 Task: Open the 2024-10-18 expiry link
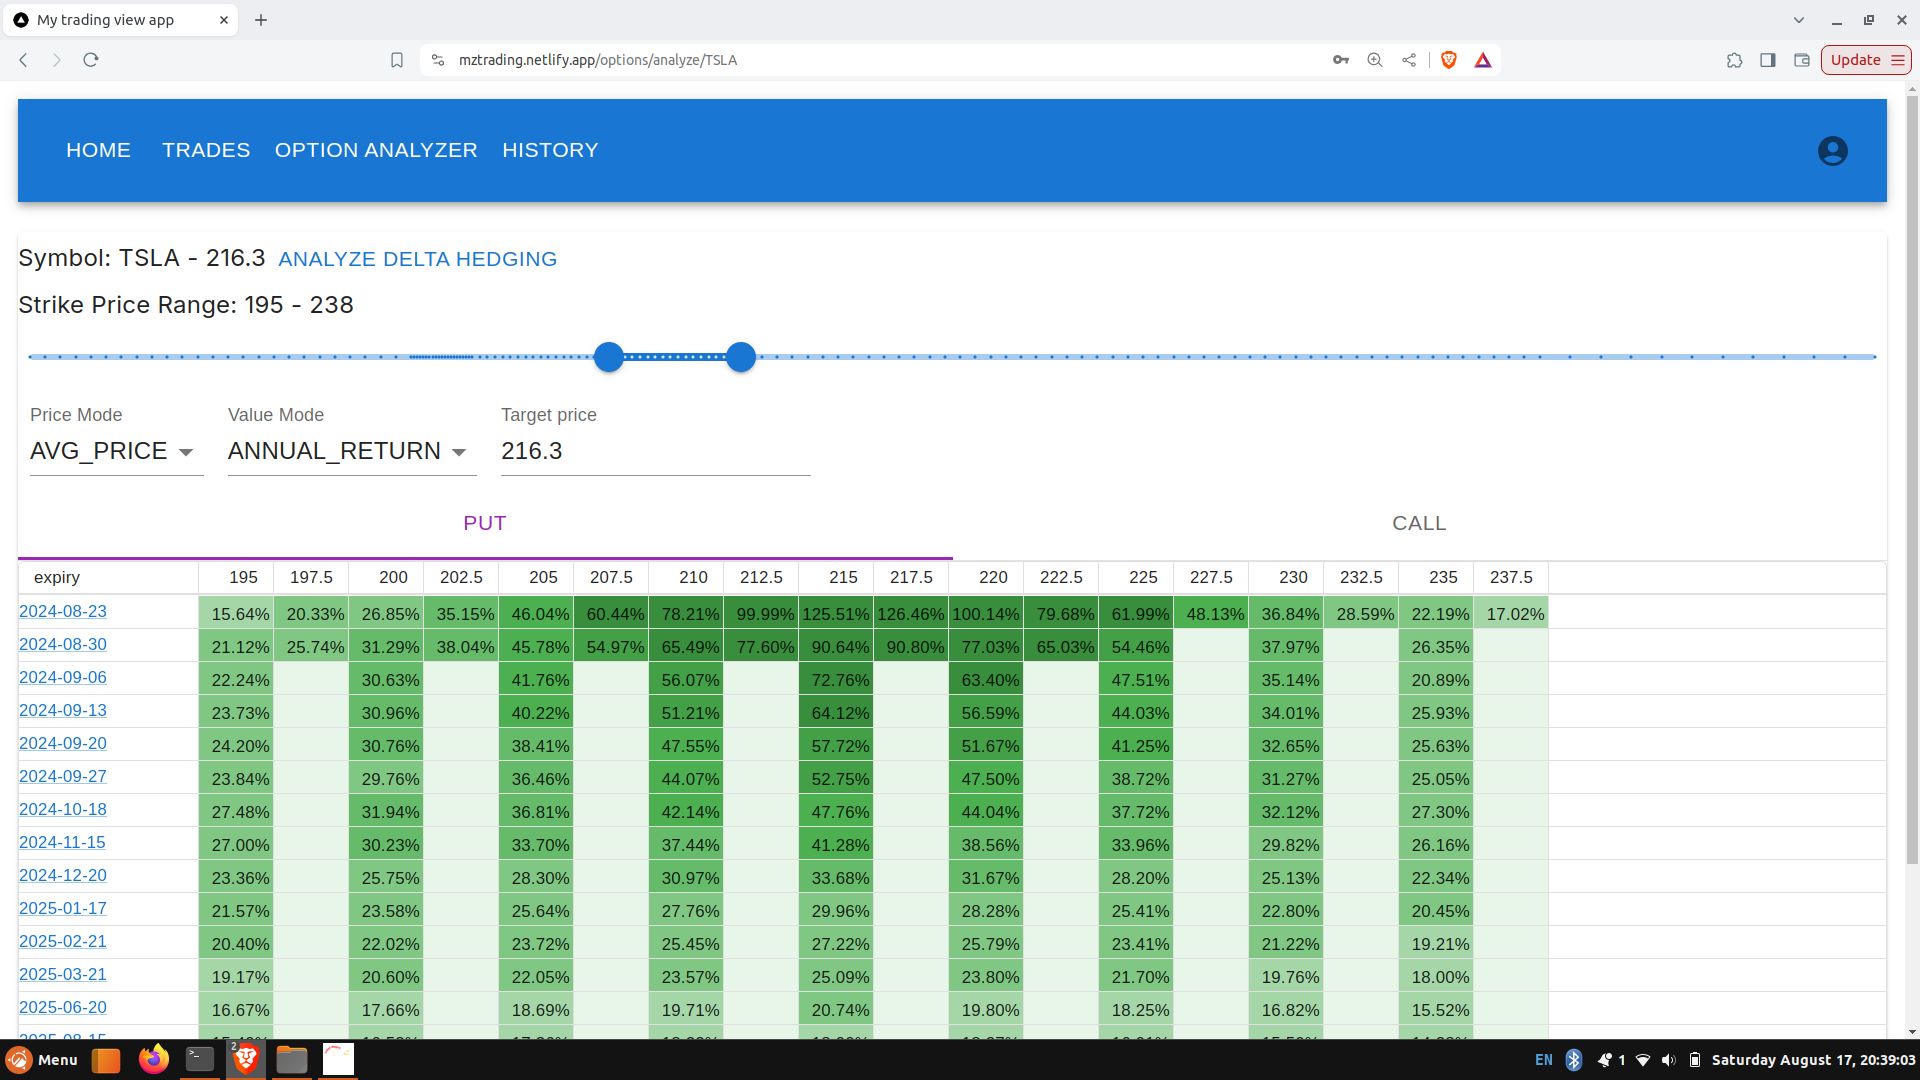tap(63, 809)
